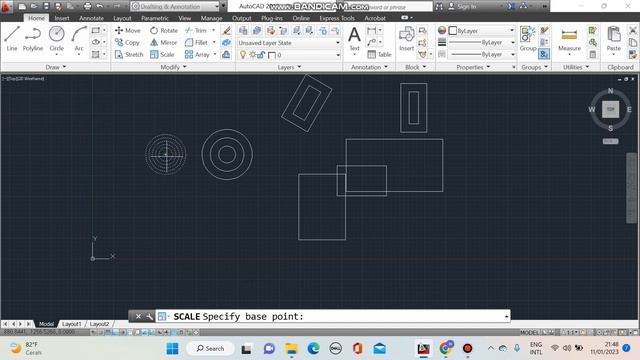This screenshot has height=360, width=640.
Task: Click the Linear dimension tool
Action: point(371,30)
